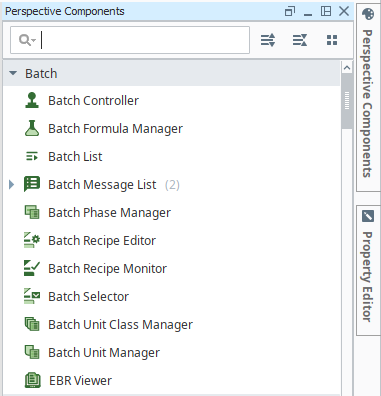Expand the Batch Message List variants
Screen dimensions: 381x396
click(x=11, y=184)
